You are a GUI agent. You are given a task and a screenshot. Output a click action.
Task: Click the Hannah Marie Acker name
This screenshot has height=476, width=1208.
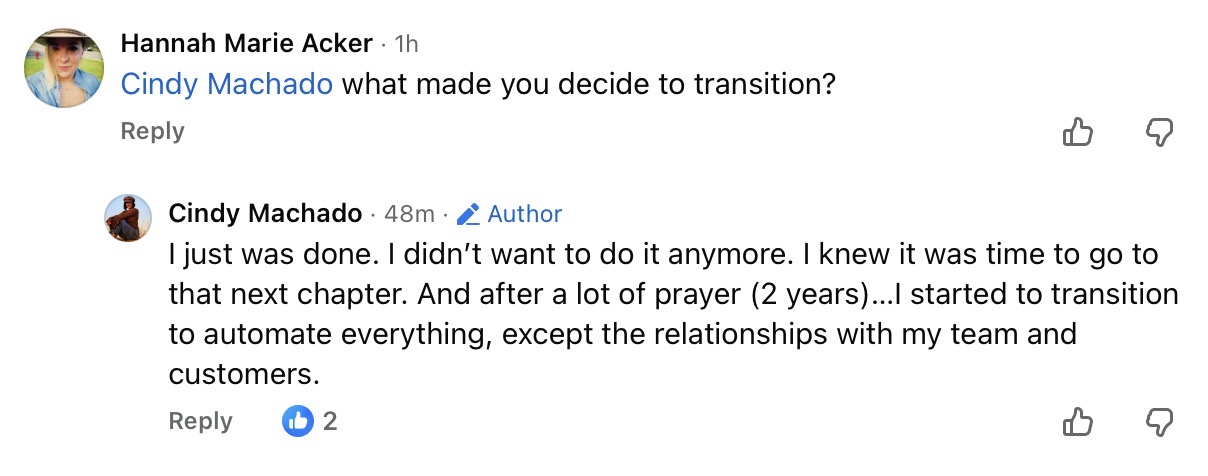click(x=246, y=43)
